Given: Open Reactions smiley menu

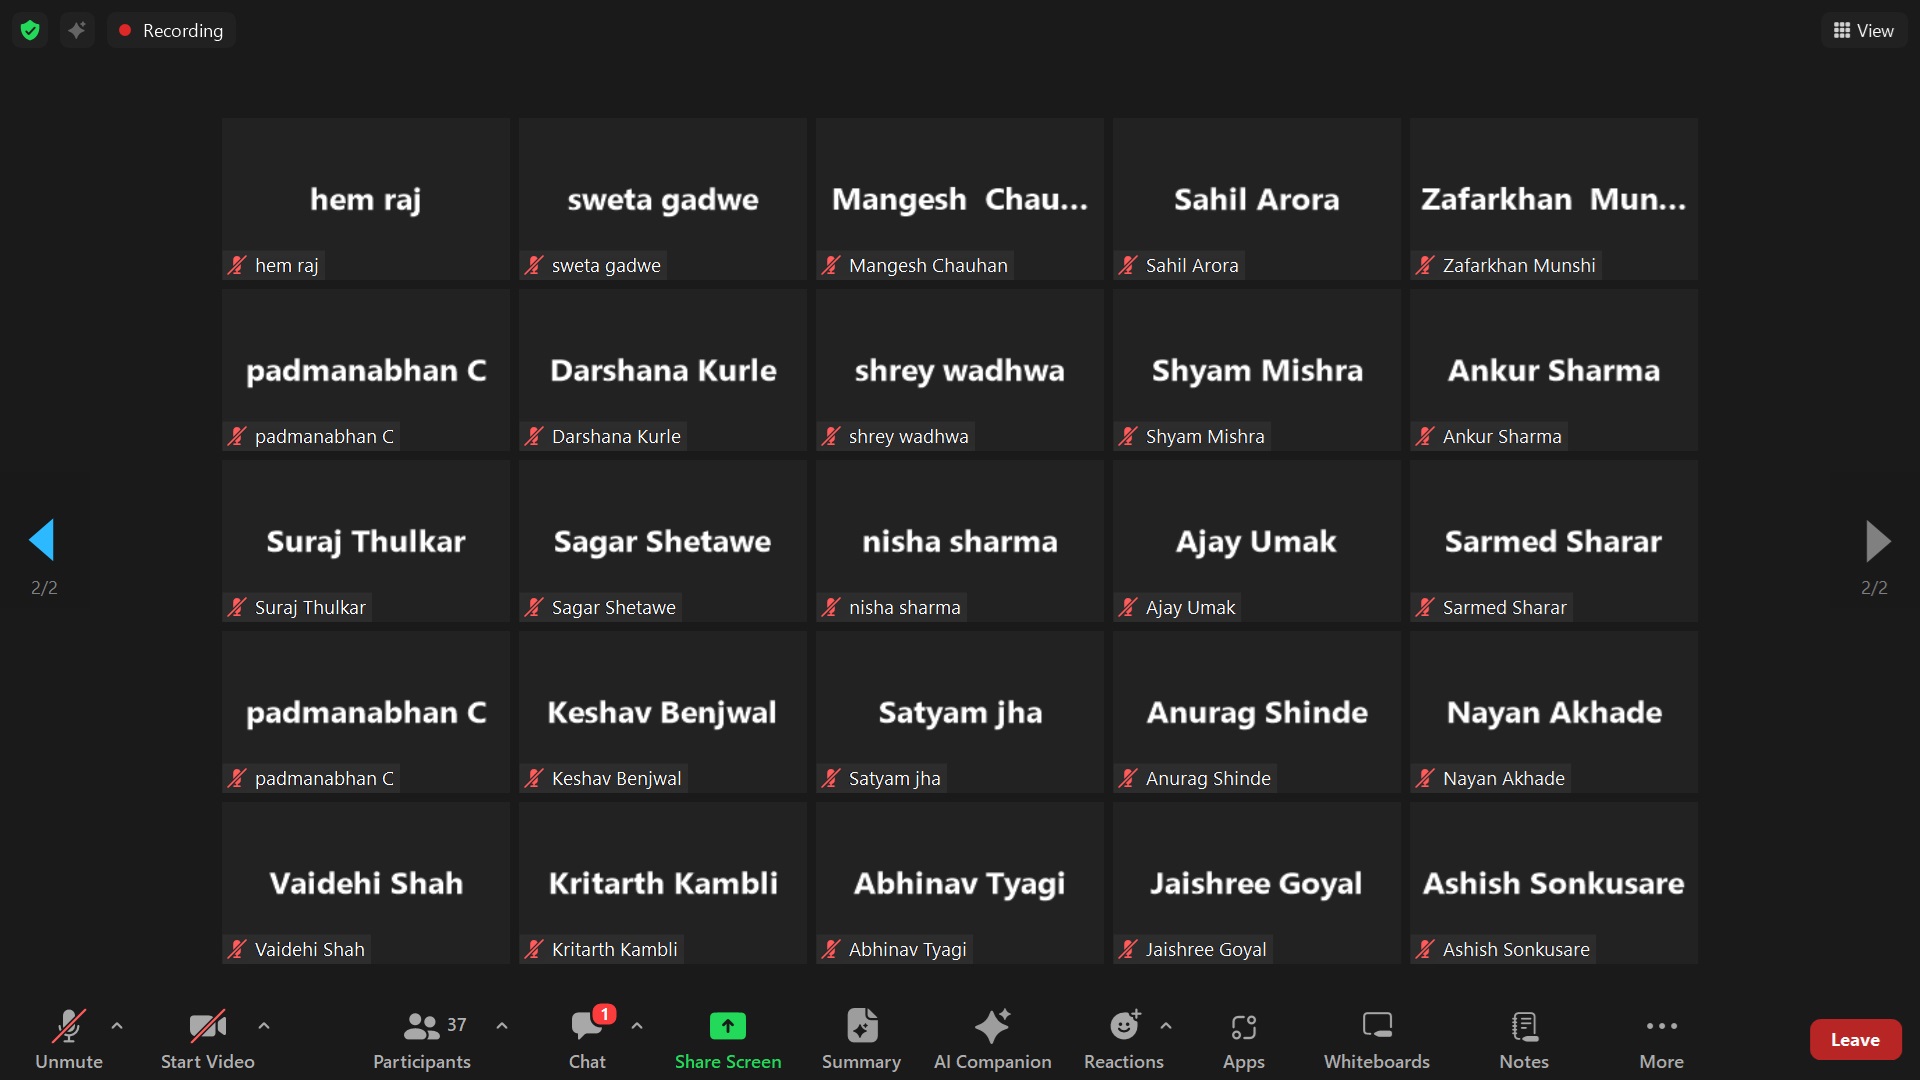Looking at the screenshot, I should tap(1124, 1039).
